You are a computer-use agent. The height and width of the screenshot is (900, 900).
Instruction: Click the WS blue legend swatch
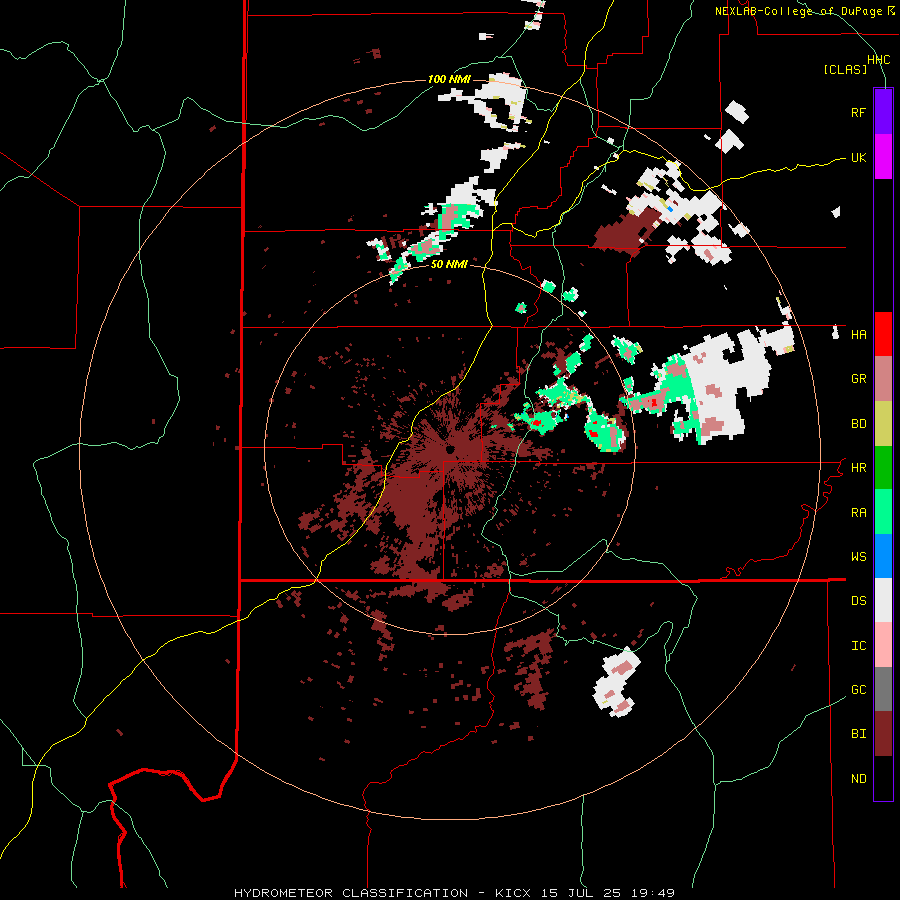pyautogui.click(x=883, y=556)
